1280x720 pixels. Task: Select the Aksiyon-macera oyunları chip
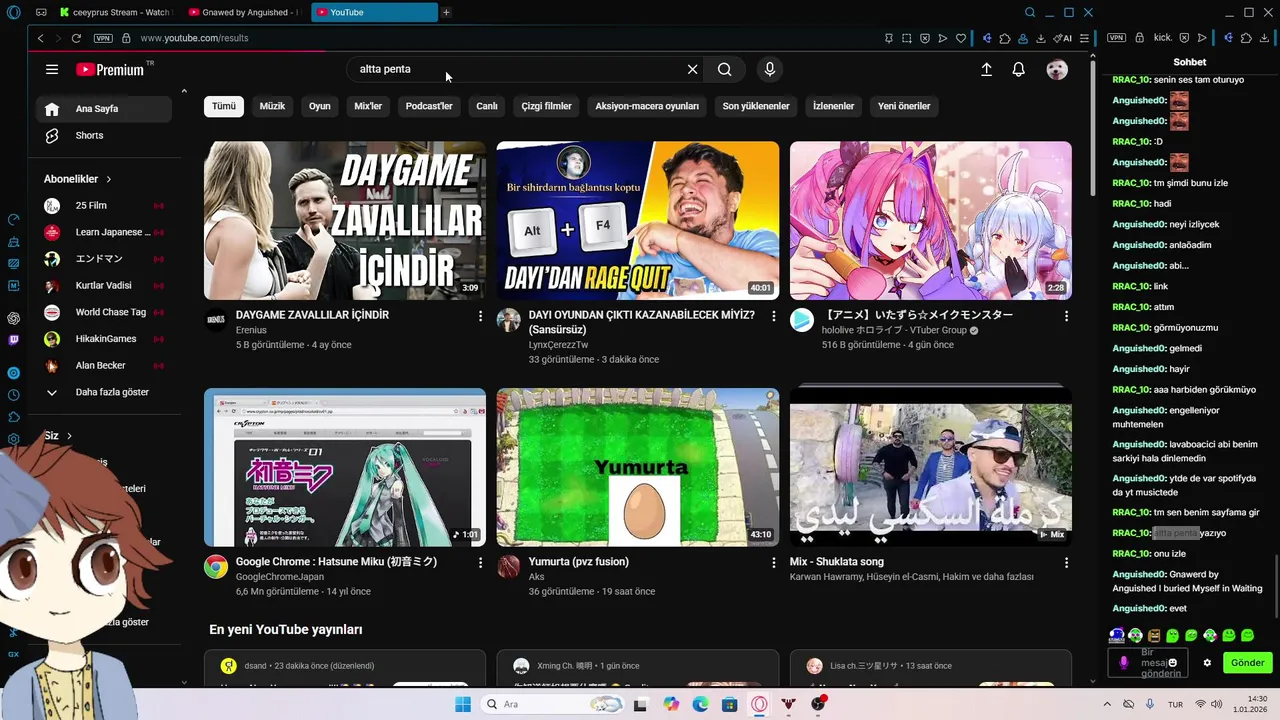[647, 106]
